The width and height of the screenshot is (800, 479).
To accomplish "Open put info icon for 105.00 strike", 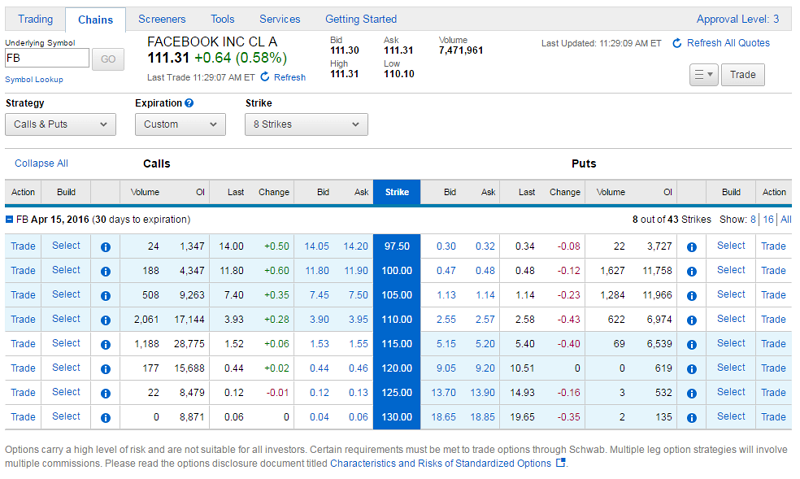I will pos(692,296).
